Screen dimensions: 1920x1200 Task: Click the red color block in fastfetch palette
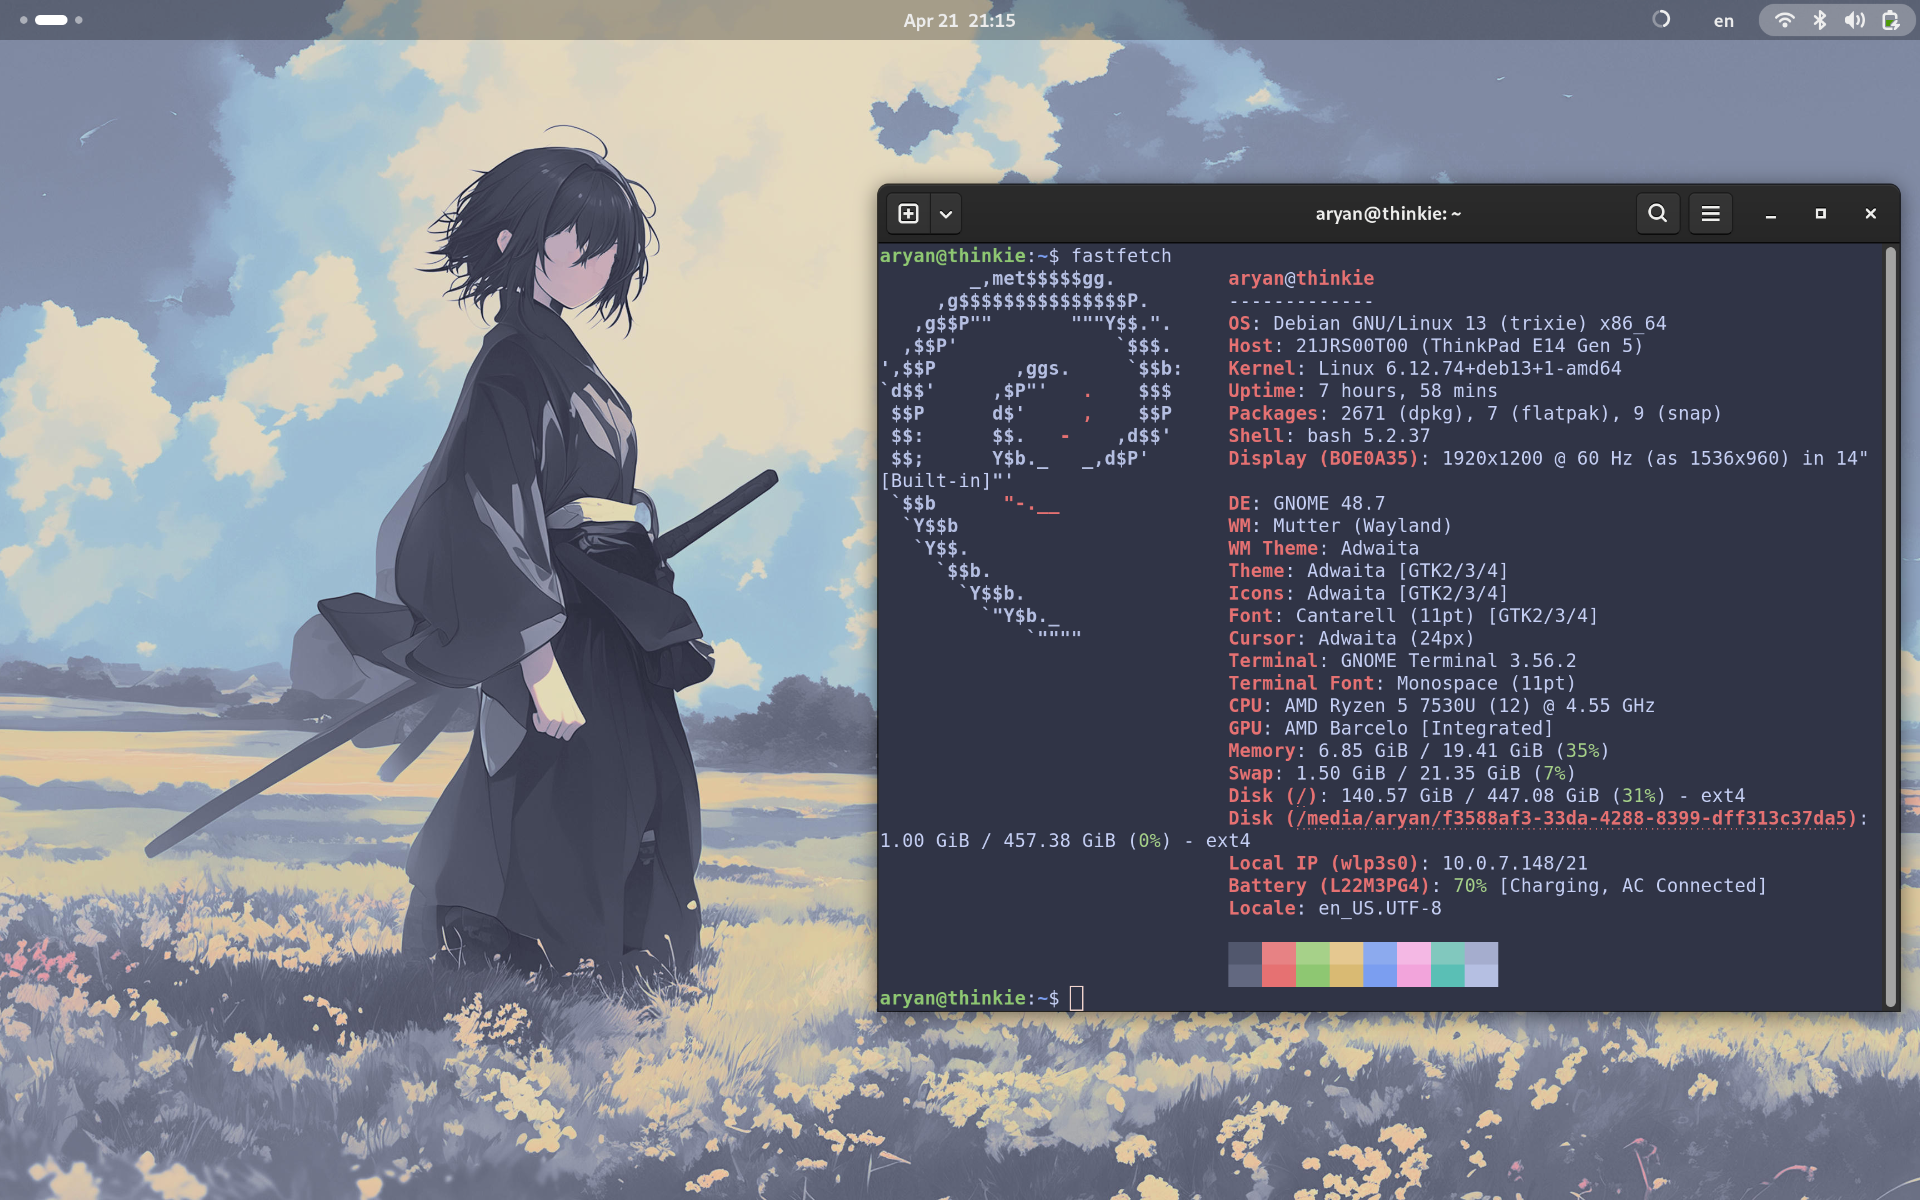tap(1279, 964)
